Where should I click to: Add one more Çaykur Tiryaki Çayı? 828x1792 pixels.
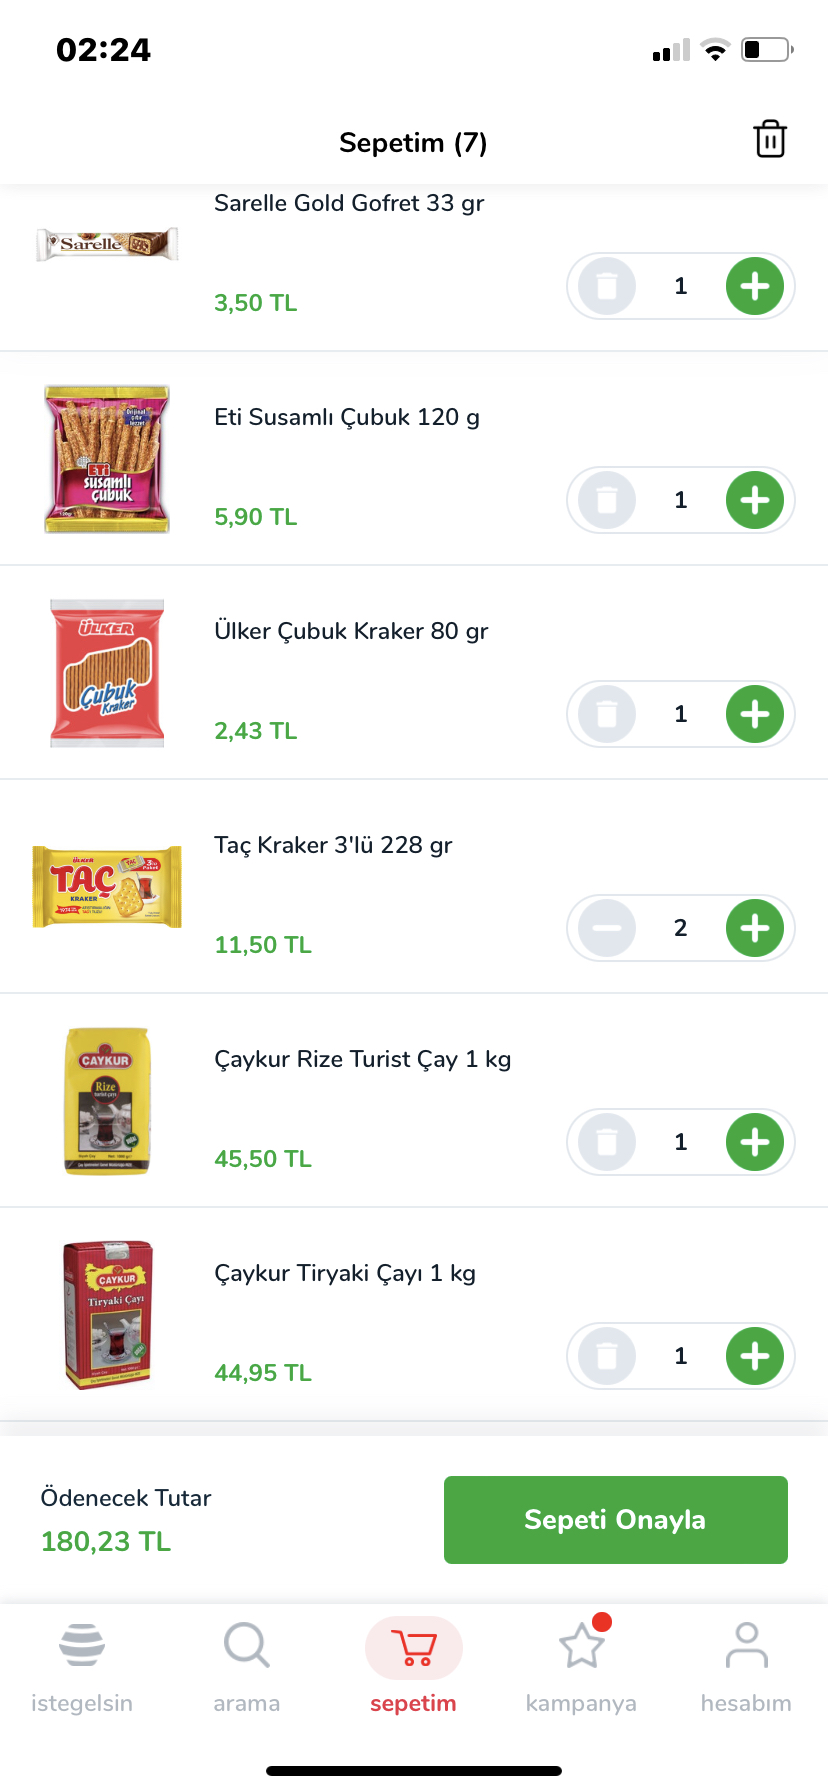tap(755, 1357)
